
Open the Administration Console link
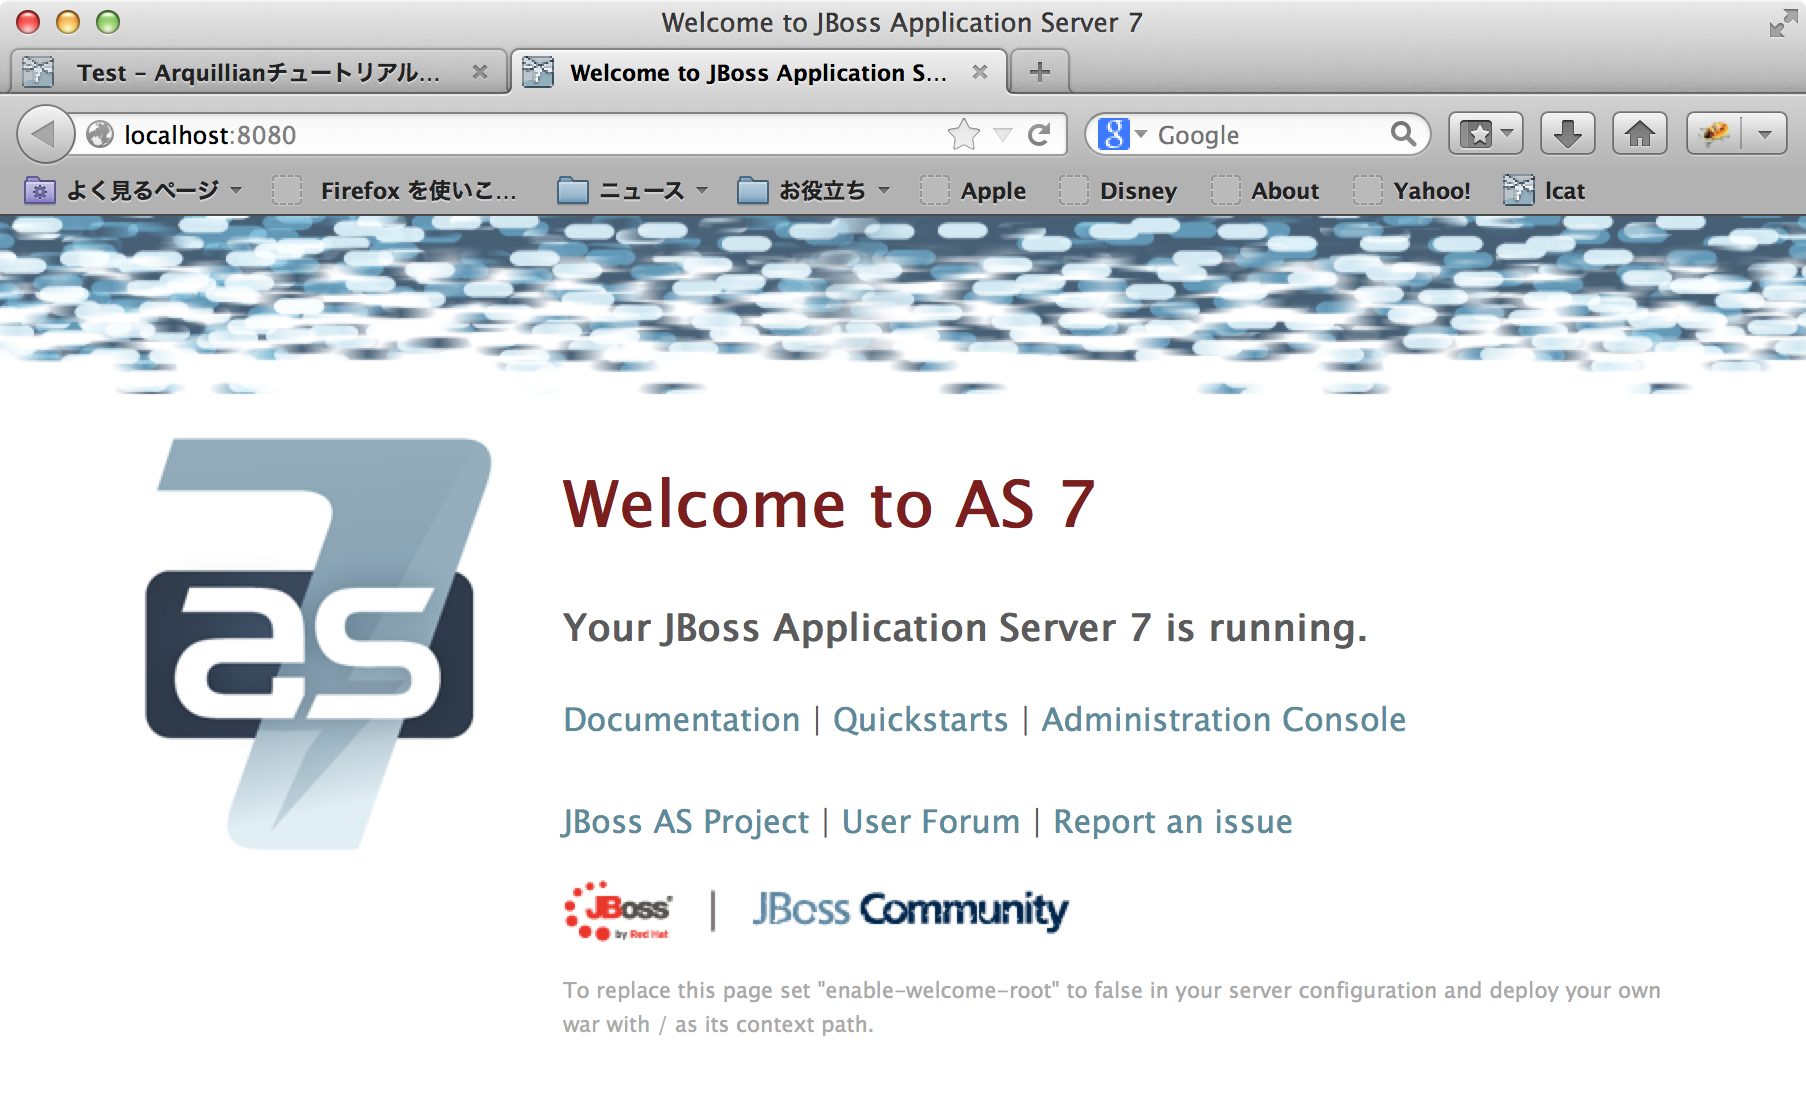click(1224, 720)
